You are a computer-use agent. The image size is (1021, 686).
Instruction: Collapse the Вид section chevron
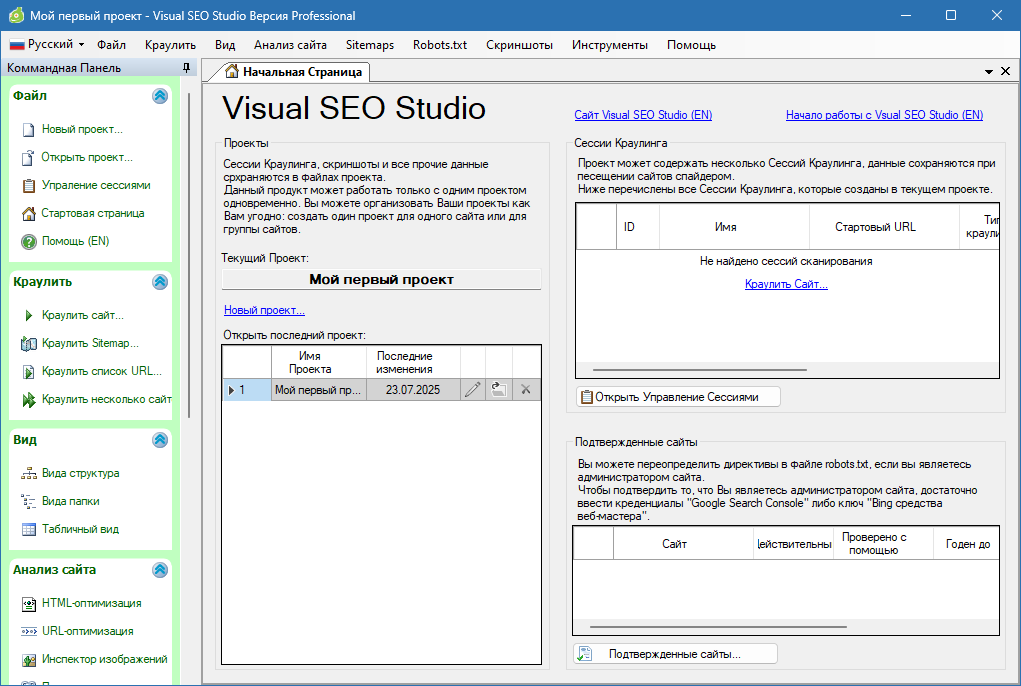click(160, 440)
